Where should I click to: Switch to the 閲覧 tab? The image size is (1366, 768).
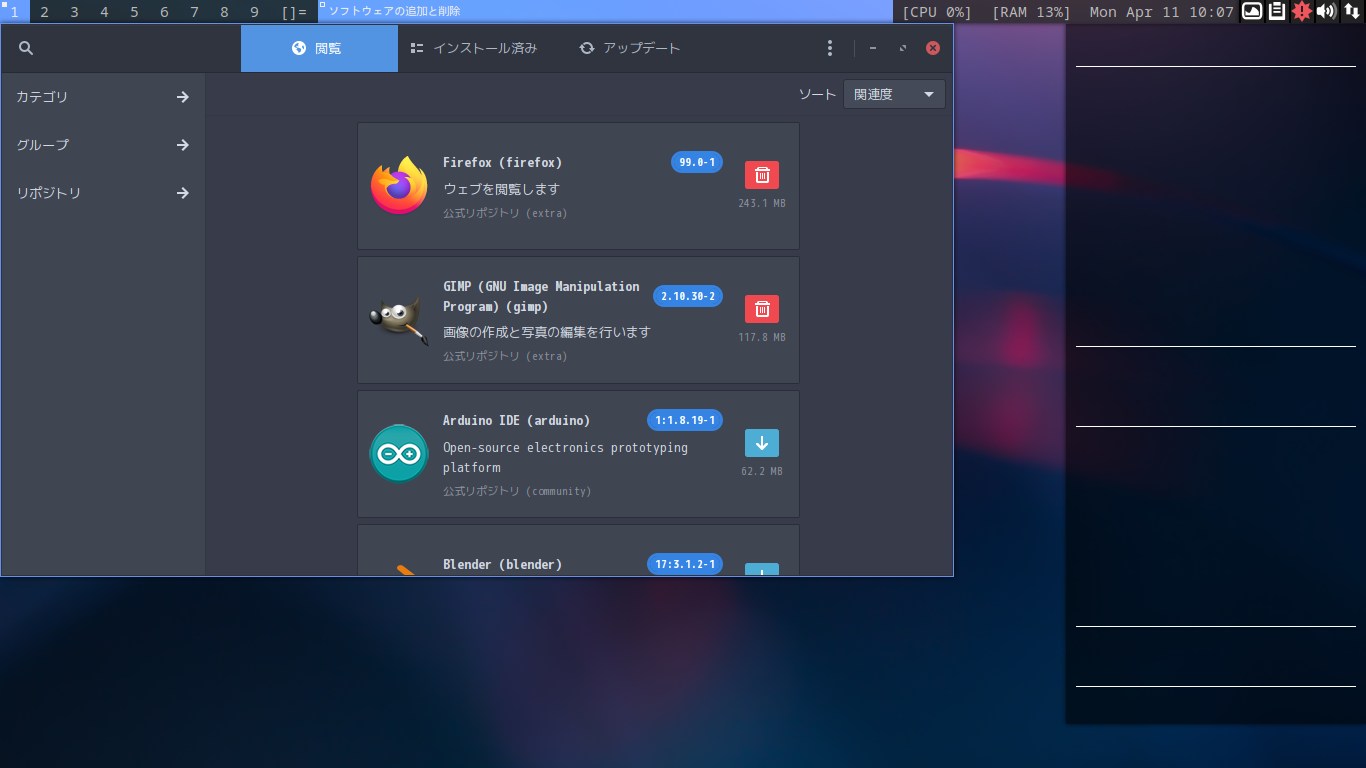pyautogui.click(x=319, y=48)
